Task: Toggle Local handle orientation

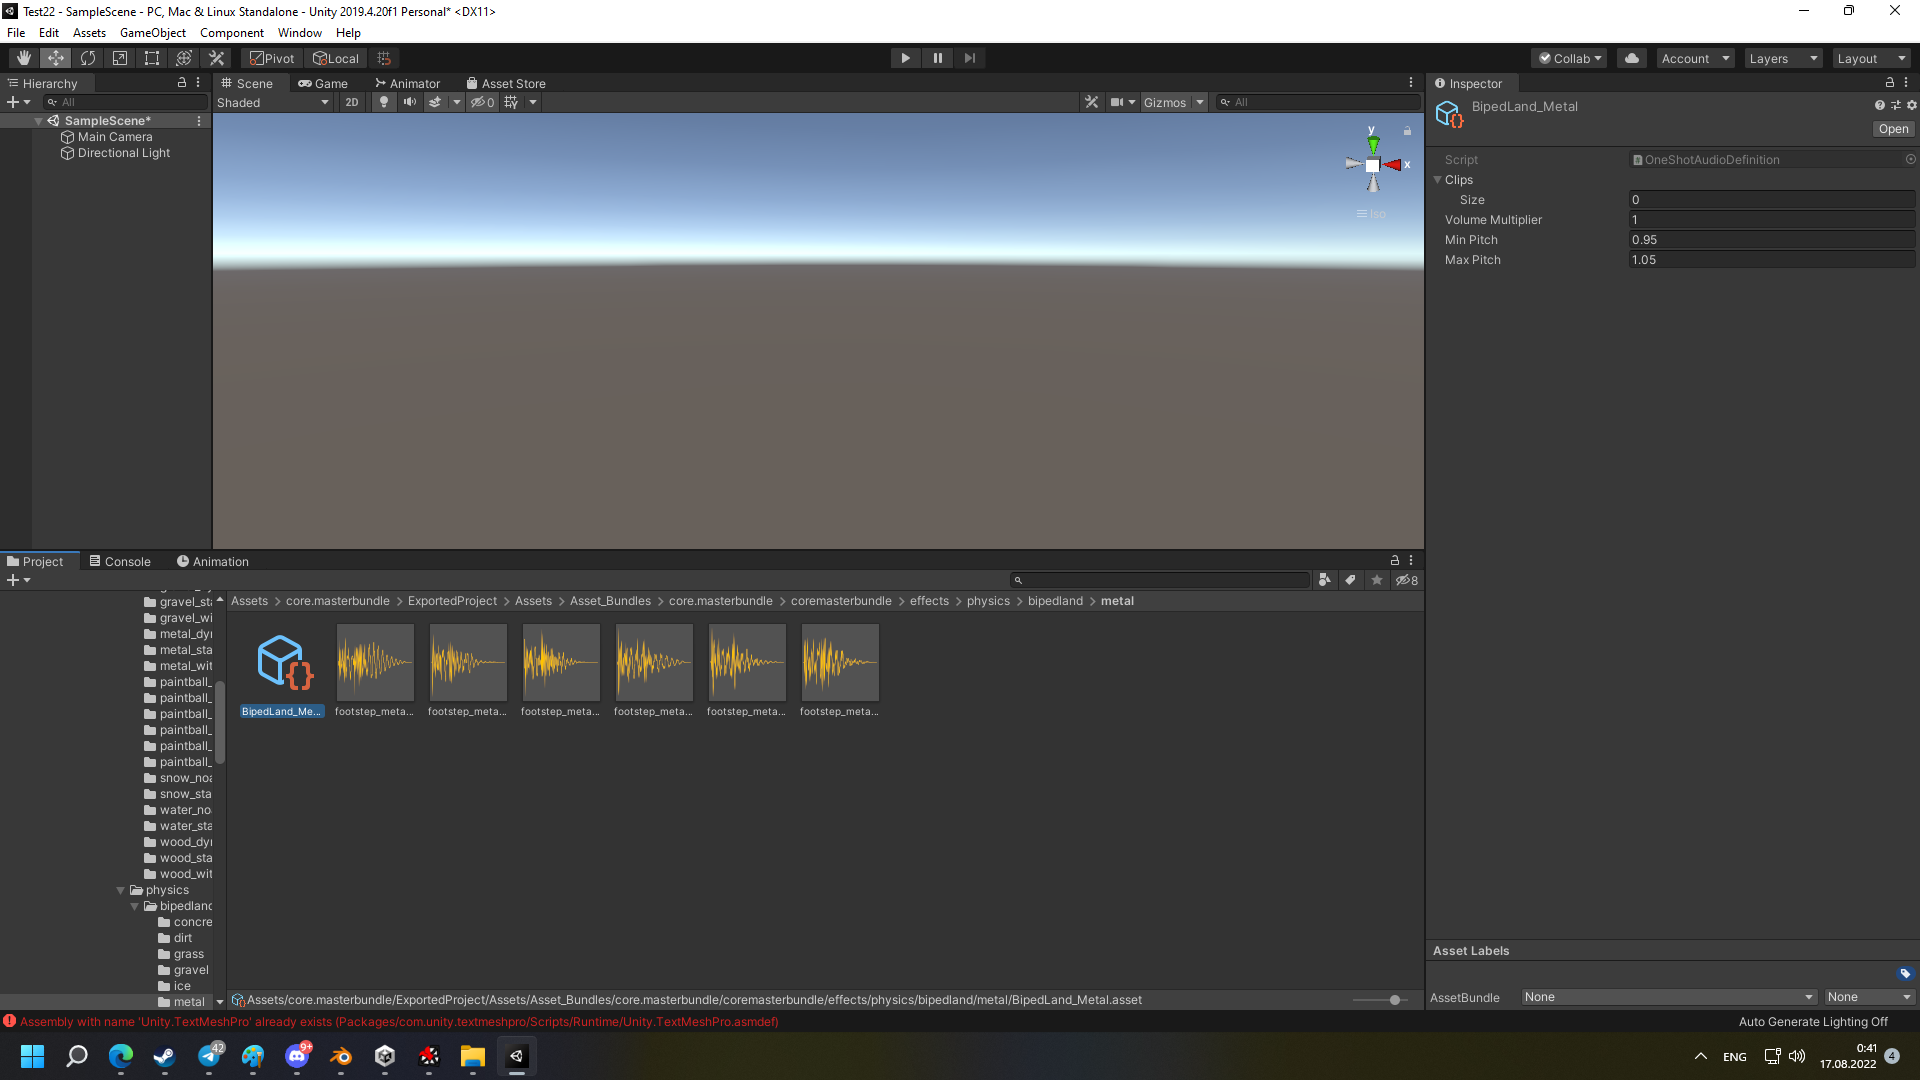Action: pyautogui.click(x=336, y=57)
